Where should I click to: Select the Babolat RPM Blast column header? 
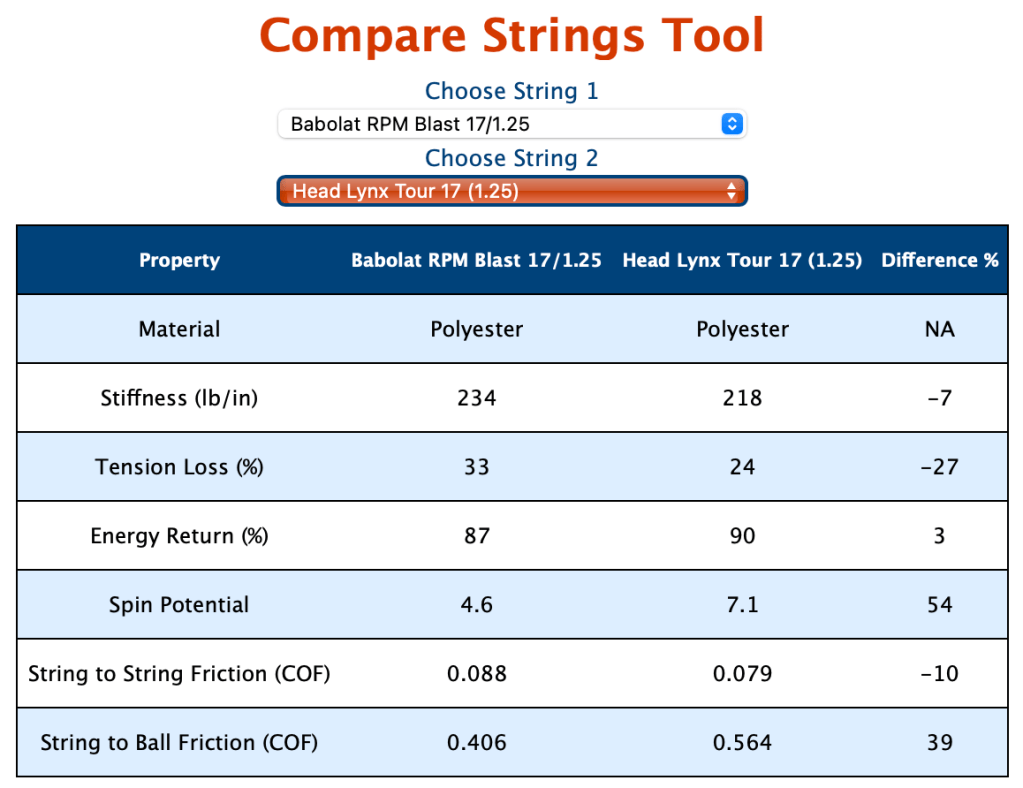point(476,260)
